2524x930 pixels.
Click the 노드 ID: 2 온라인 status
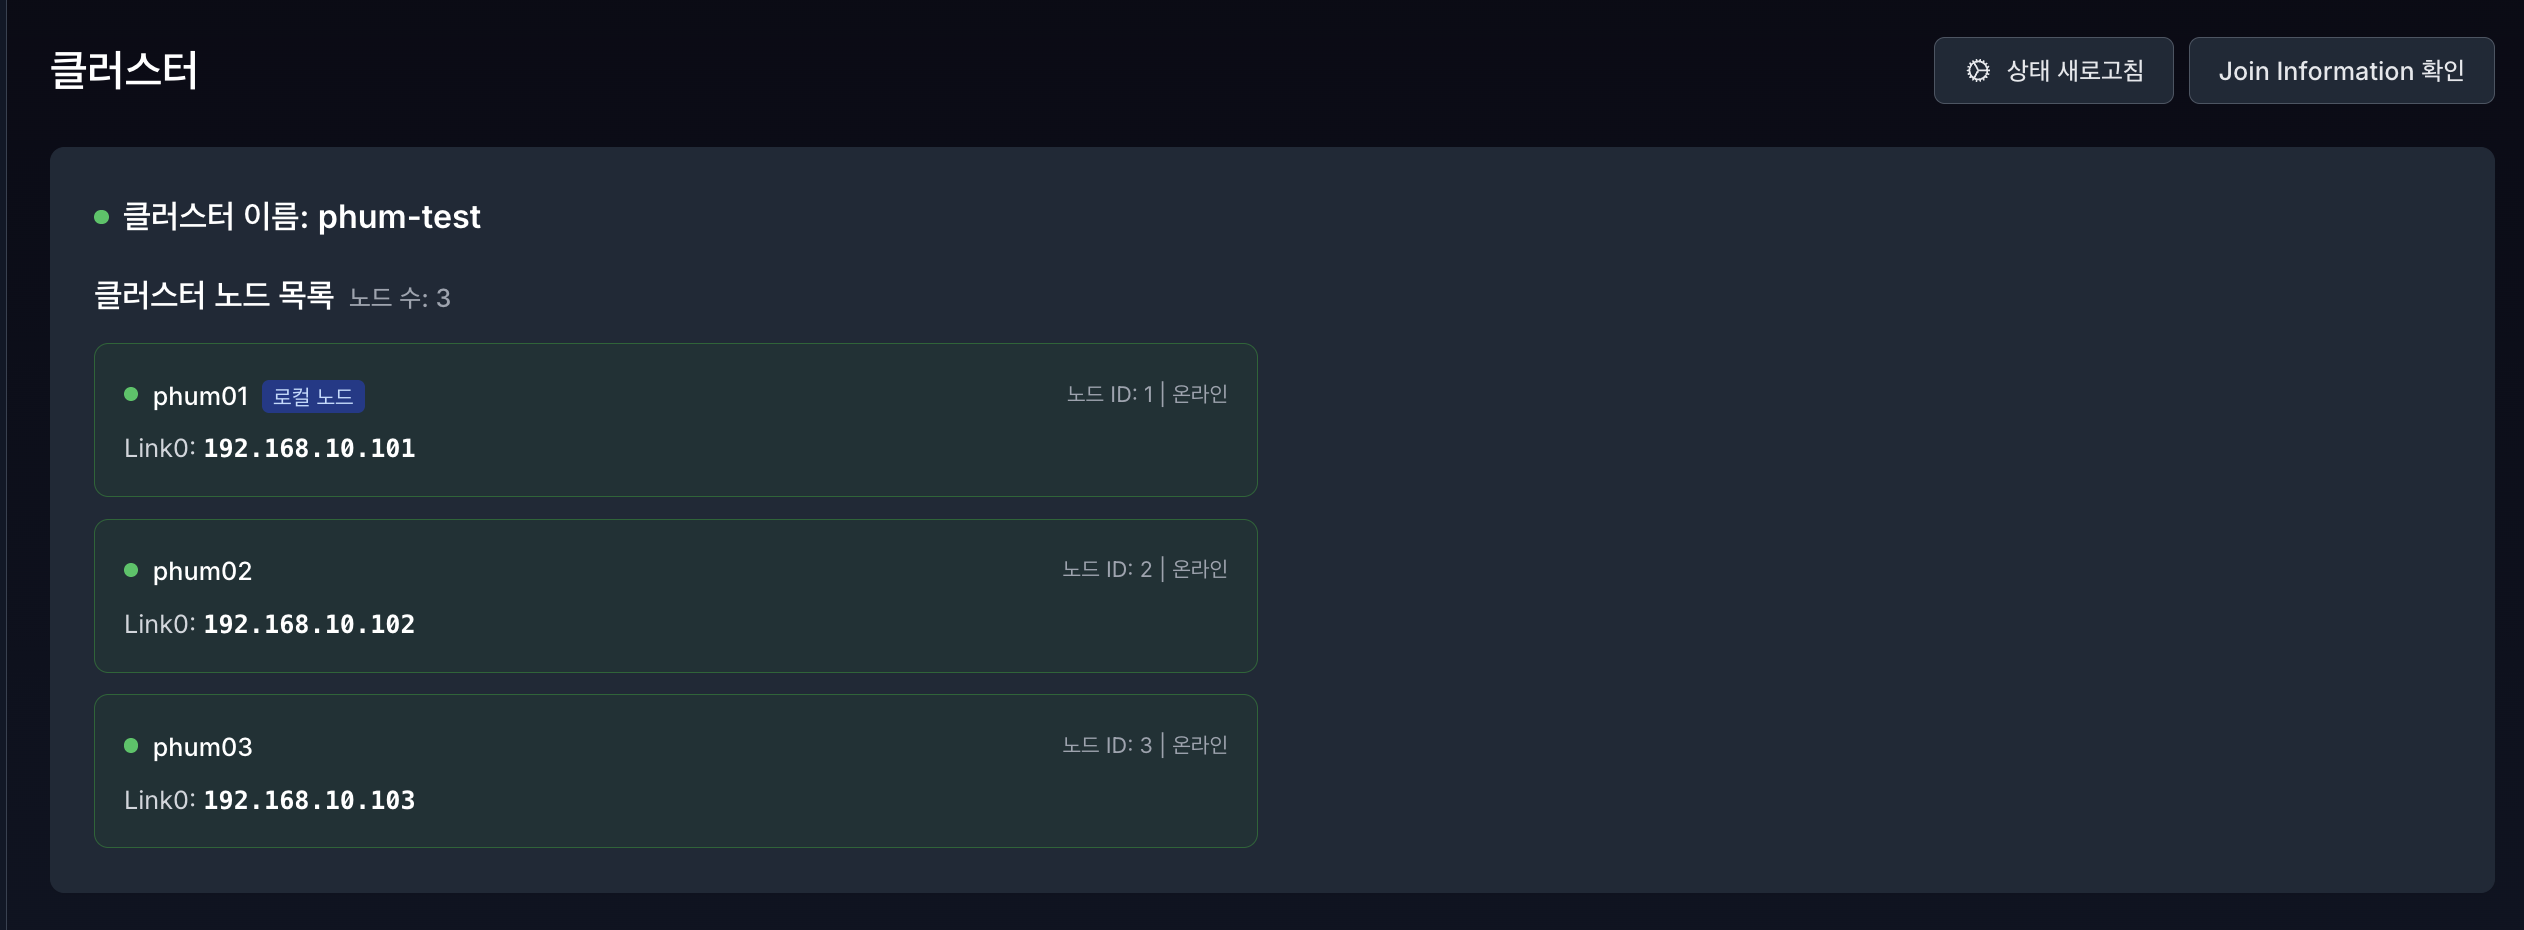pyautogui.click(x=1144, y=570)
